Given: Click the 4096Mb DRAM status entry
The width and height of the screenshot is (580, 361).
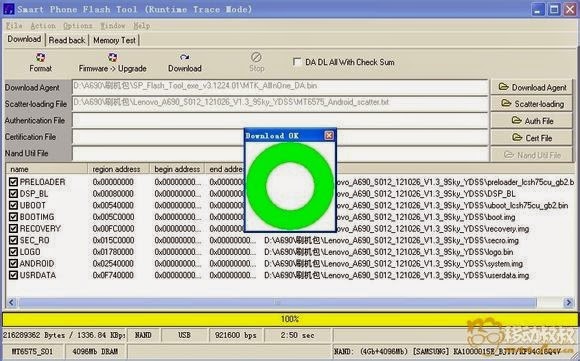Looking at the screenshot, I should 95,351.
